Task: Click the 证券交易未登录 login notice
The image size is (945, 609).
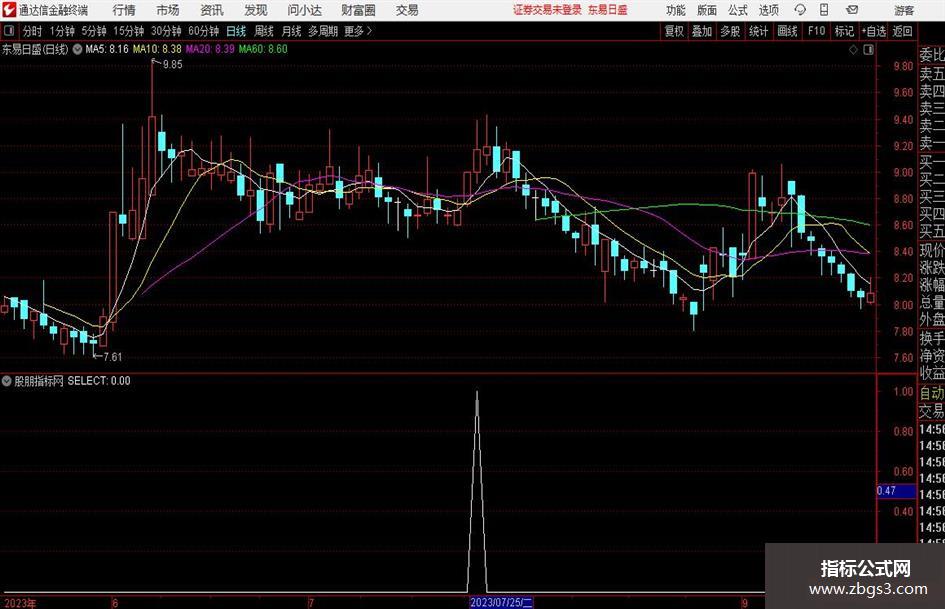Action: (x=547, y=10)
